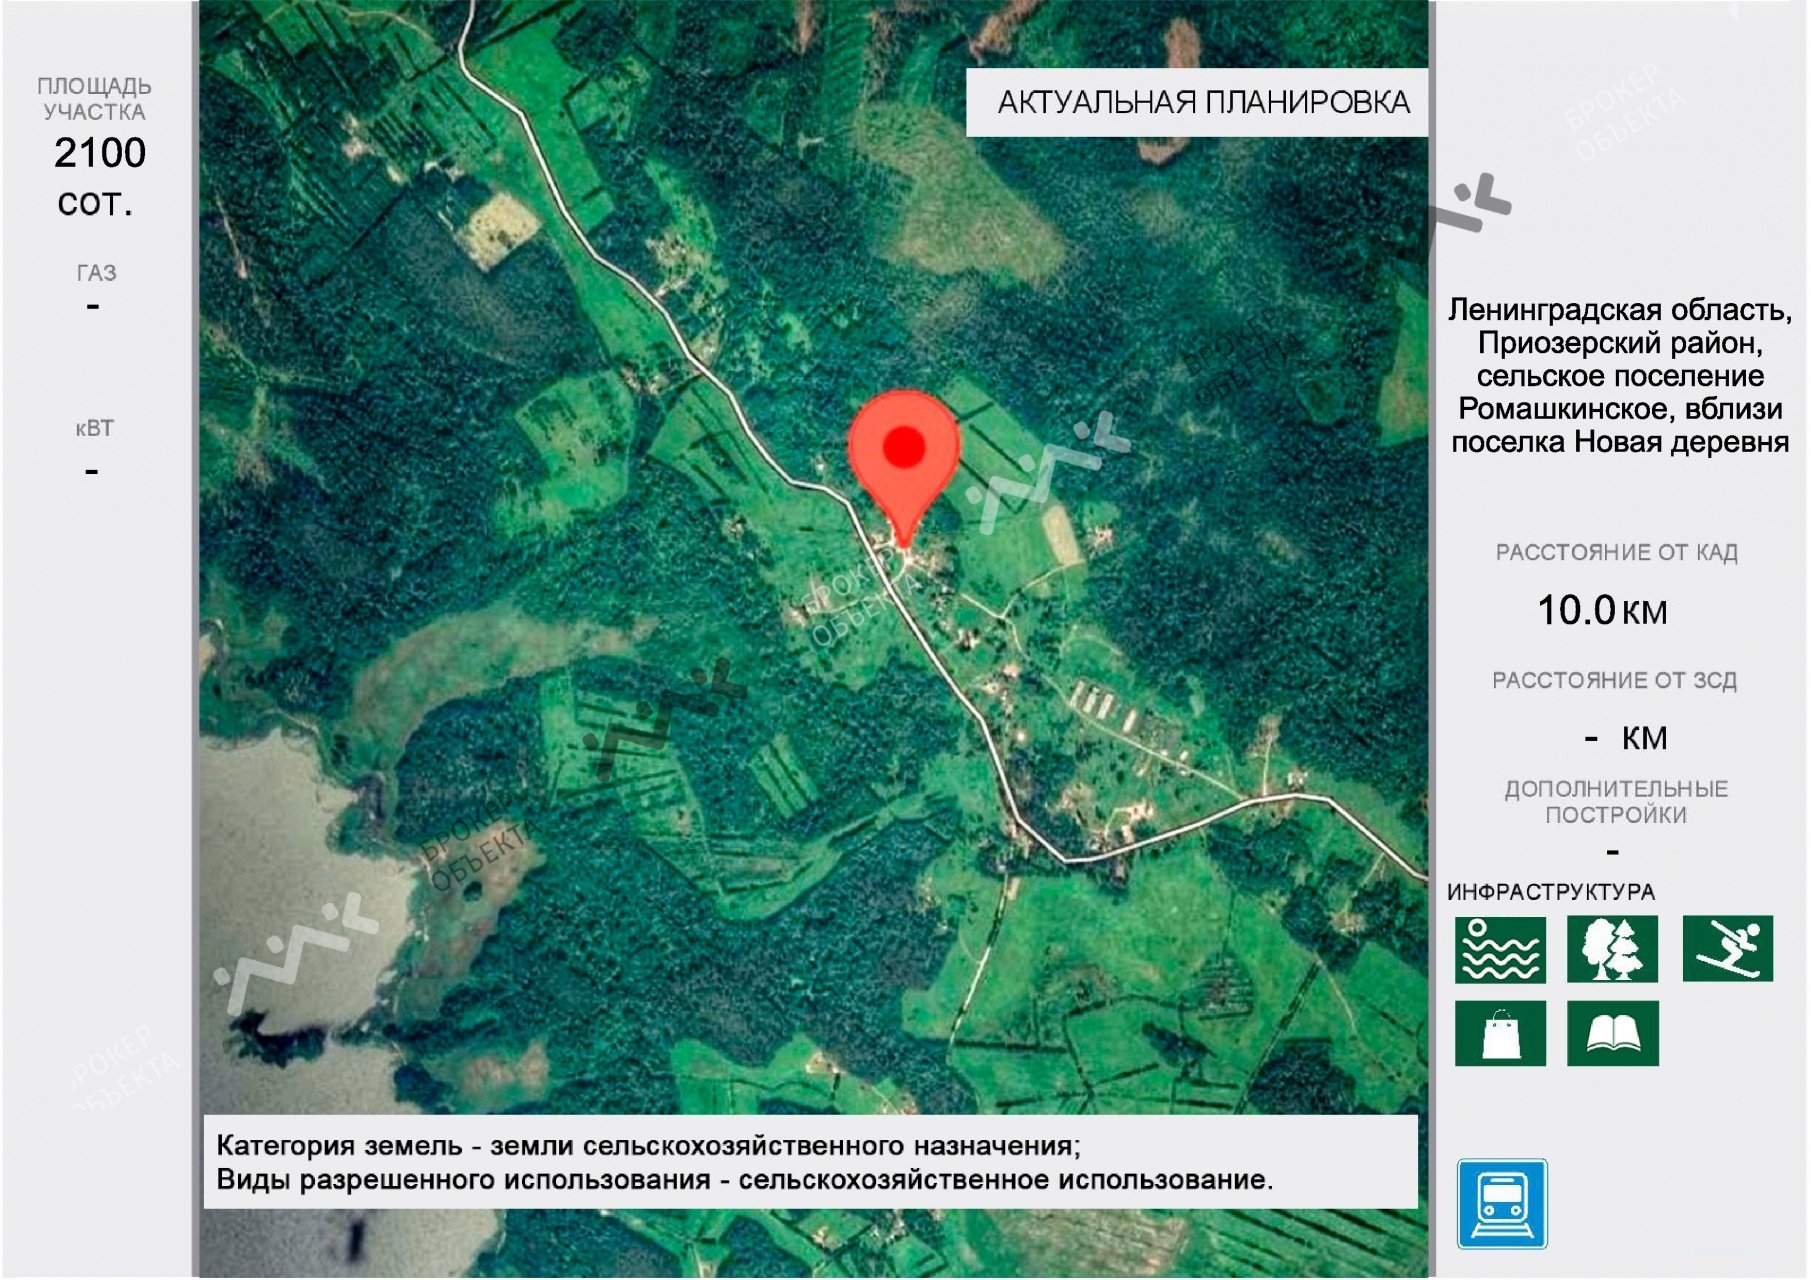Select the 'ИНФРАСТРУКТУРА' heading
Viewport: 1811px width, 1280px height.
[x=1550, y=891]
